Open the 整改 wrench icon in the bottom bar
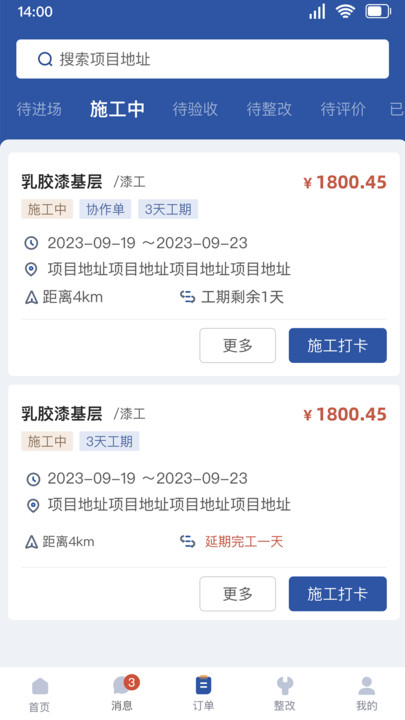Image resolution: width=405 pixels, height=720 pixels. click(285, 686)
